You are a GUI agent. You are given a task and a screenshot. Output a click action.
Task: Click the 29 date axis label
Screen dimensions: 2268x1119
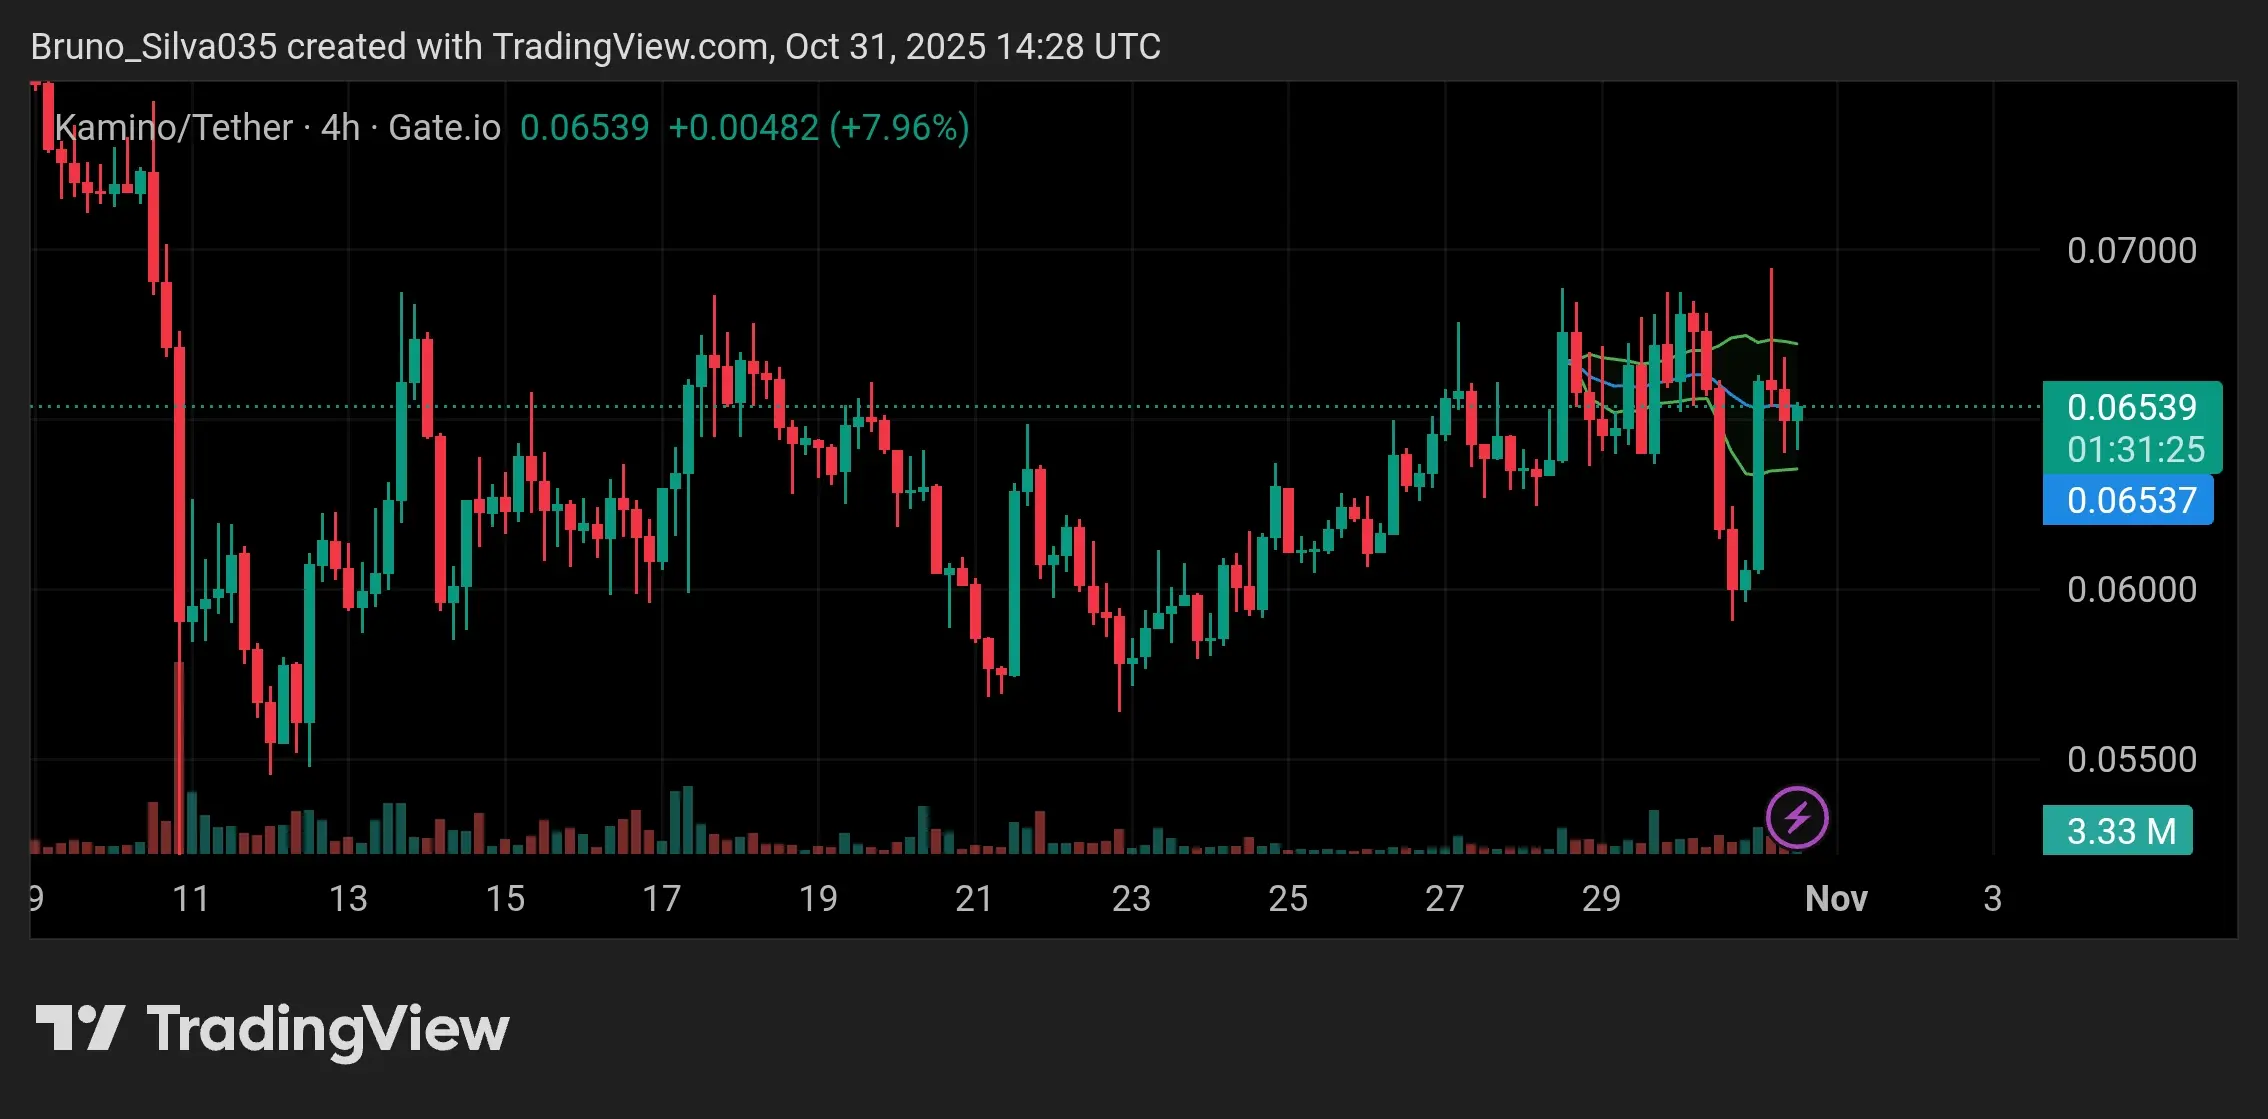coord(1601,898)
